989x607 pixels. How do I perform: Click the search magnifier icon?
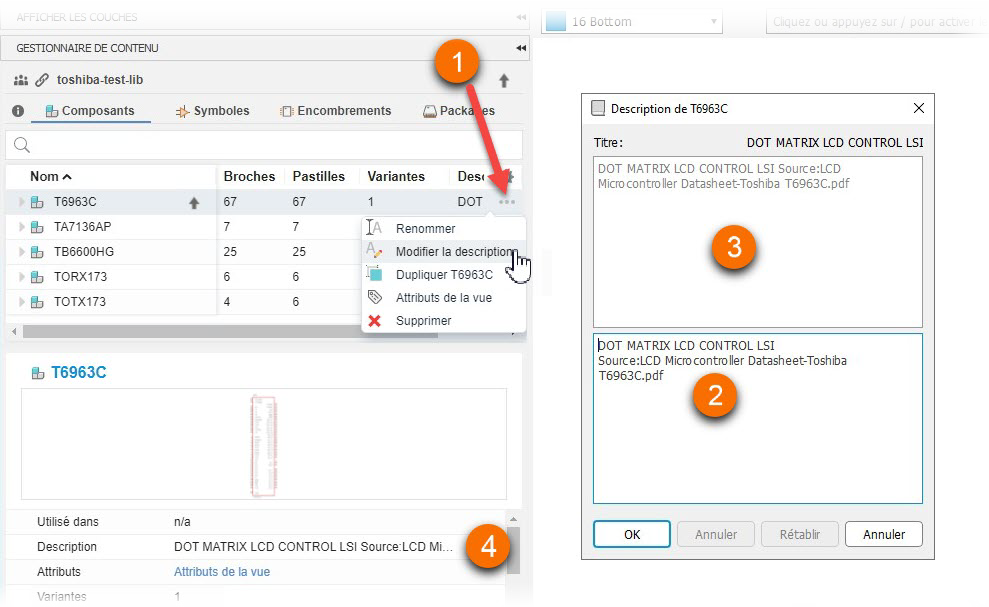(22, 145)
